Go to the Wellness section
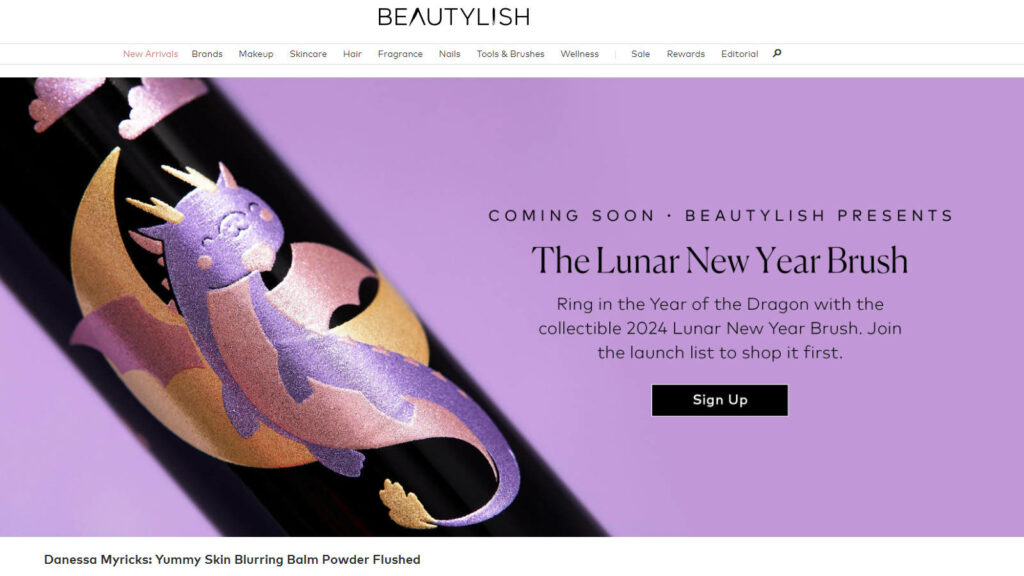 click(579, 54)
